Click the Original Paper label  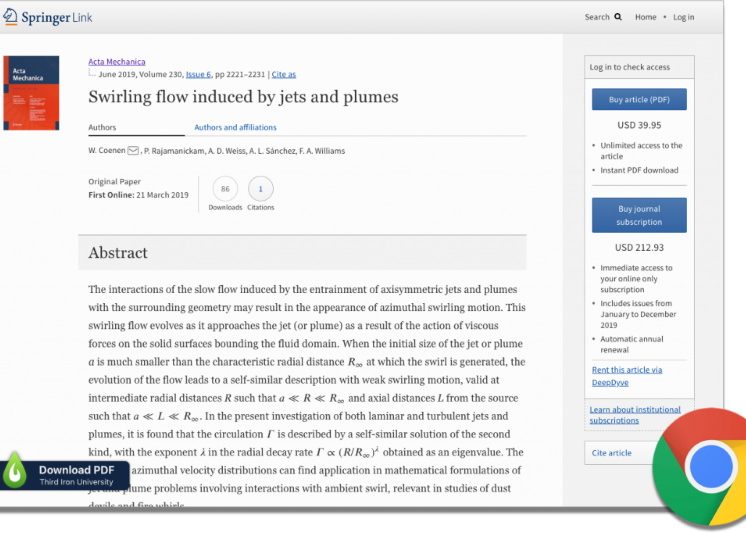114,181
